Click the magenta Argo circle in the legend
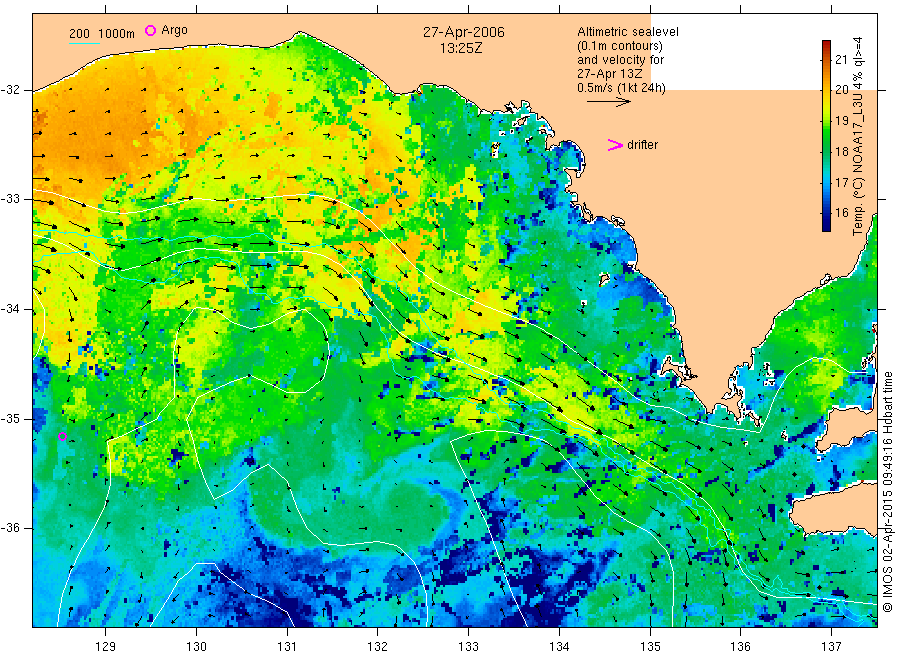Screen dimensions: 900x660 pyautogui.click(x=150, y=30)
